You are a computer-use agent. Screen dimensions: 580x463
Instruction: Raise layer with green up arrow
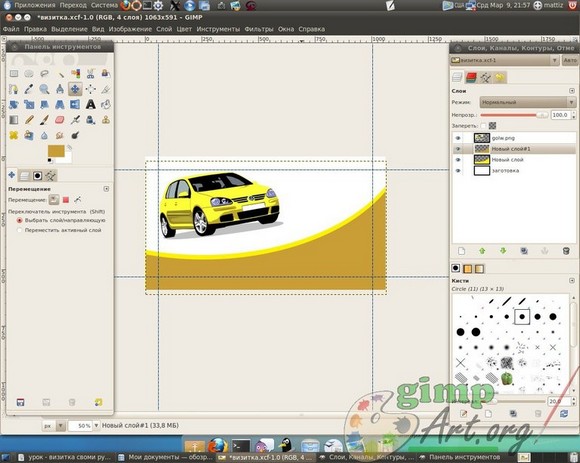[482, 251]
